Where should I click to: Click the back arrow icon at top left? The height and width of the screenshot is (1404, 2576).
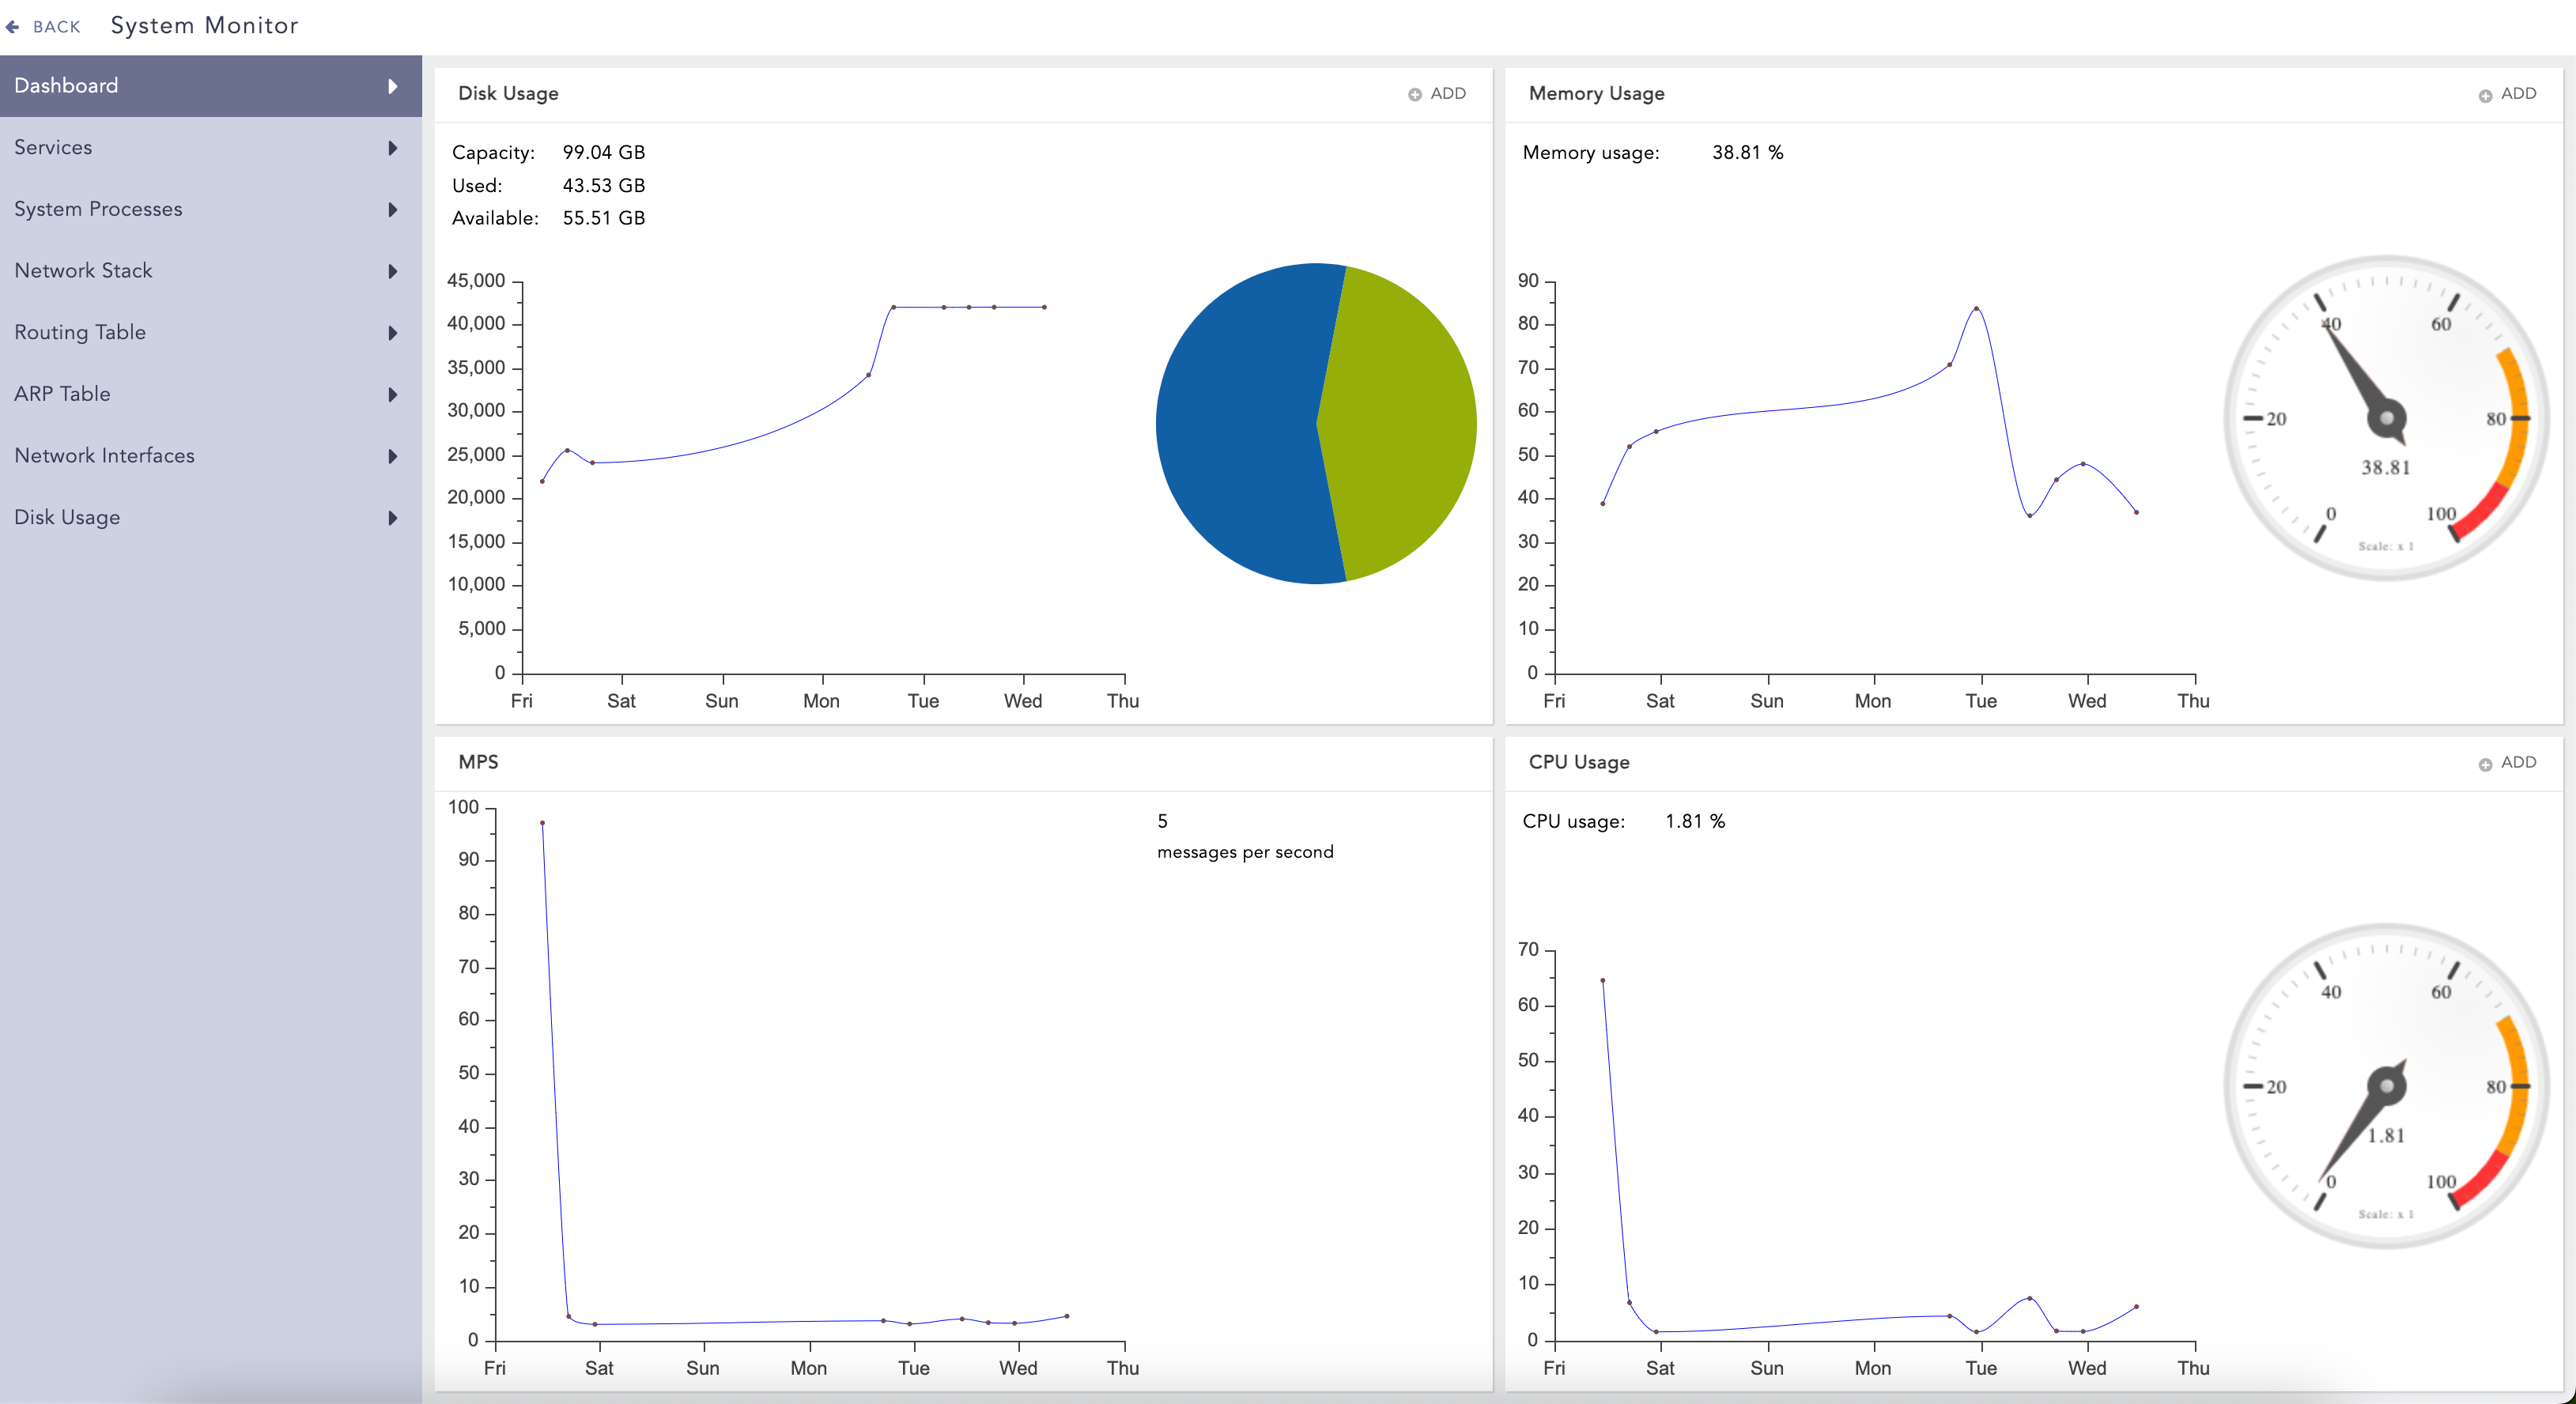[x=14, y=26]
